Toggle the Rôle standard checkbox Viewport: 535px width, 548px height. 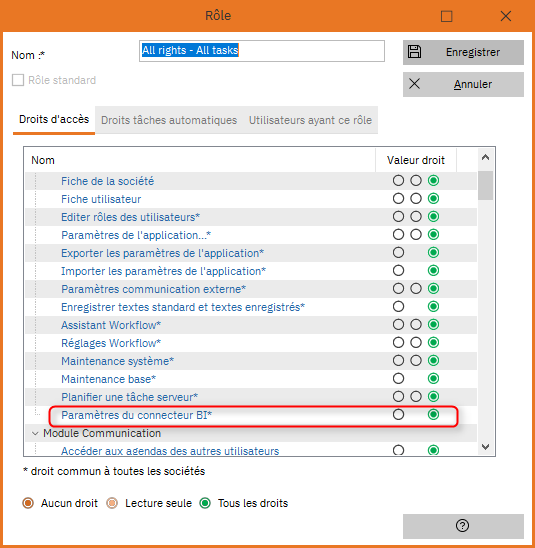click(18, 80)
